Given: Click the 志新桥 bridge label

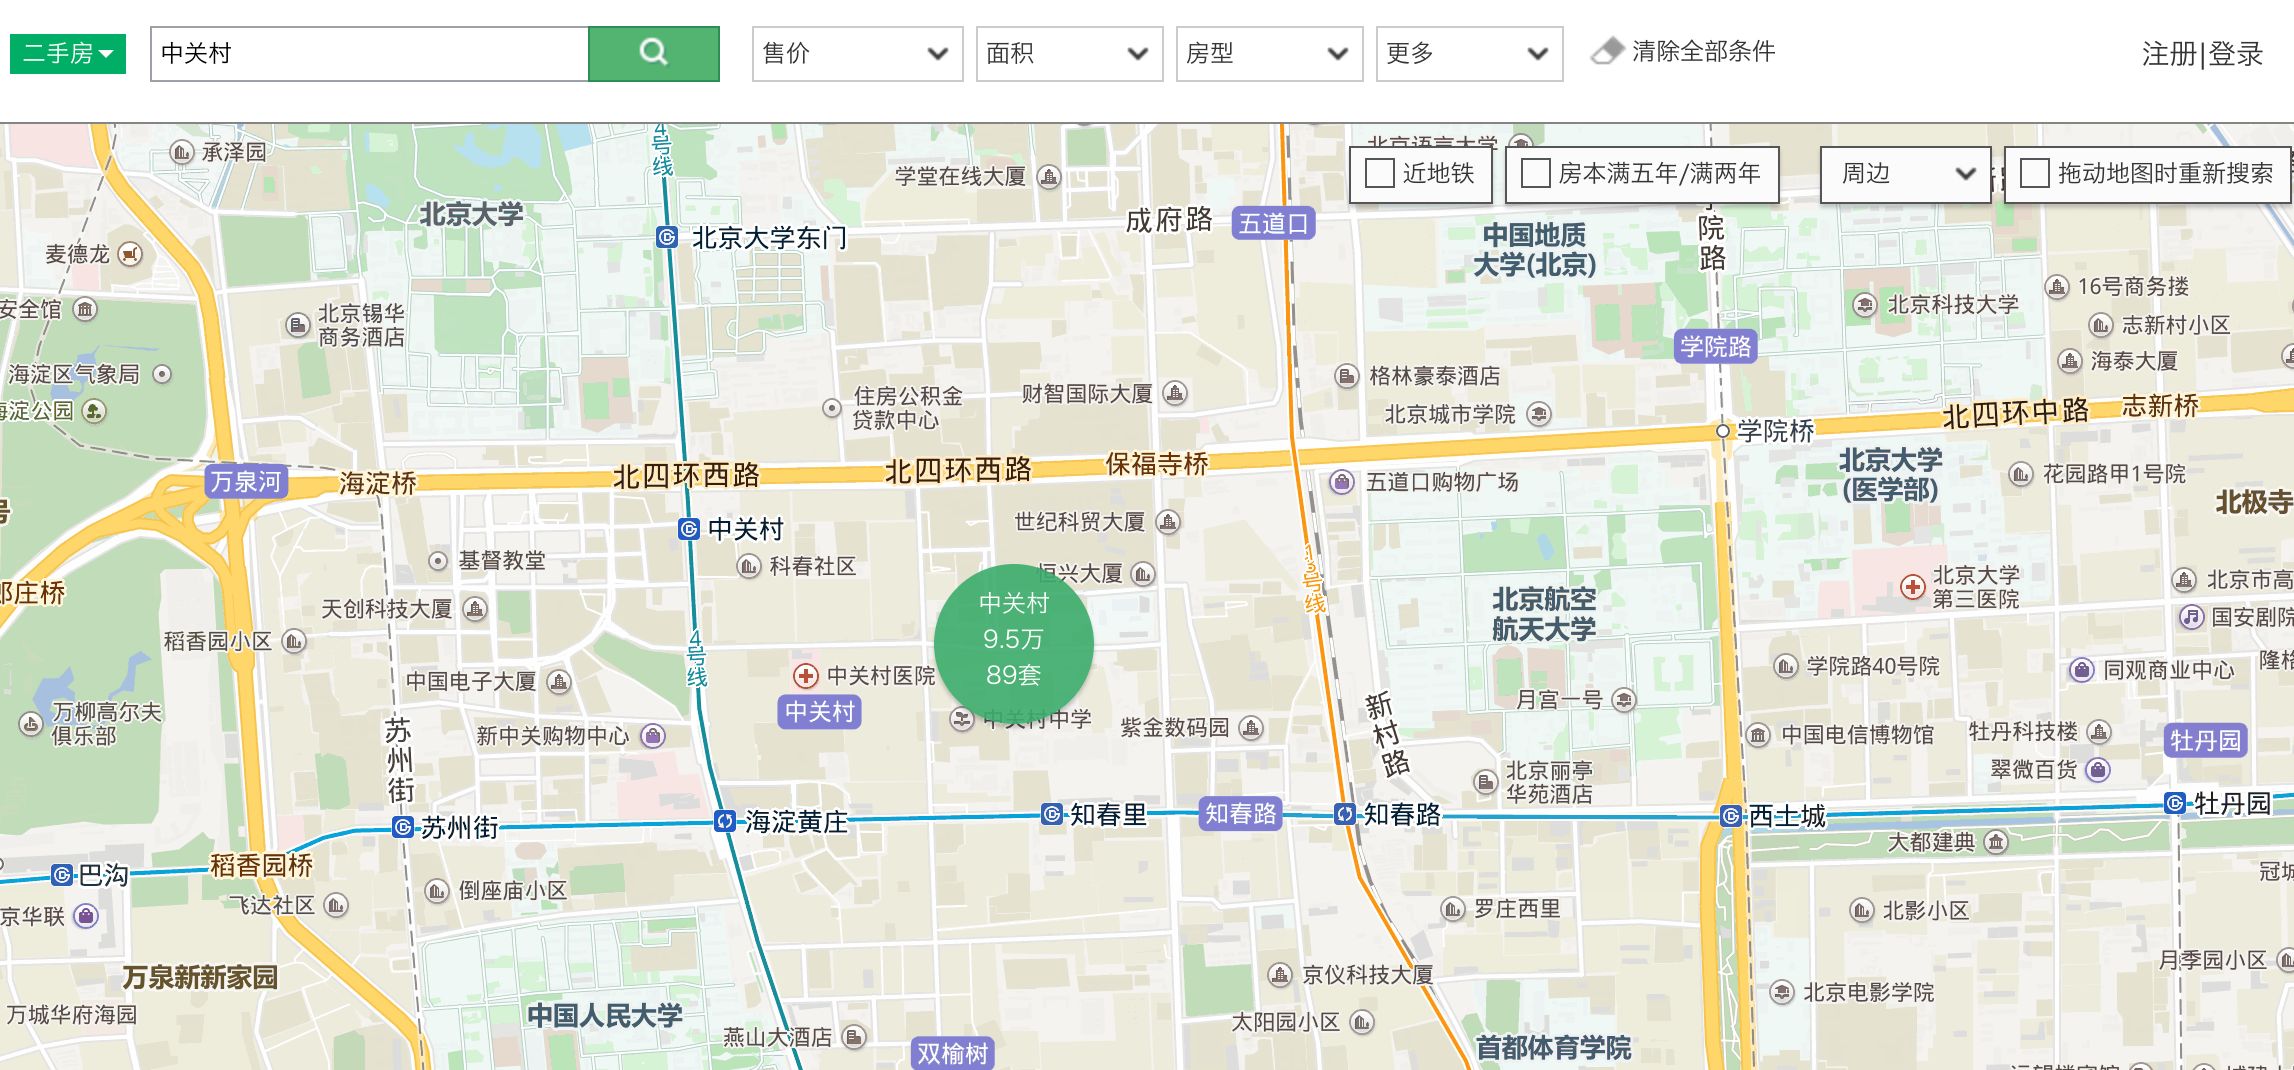Looking at the screenshot, I should [x=2161, y=406].
